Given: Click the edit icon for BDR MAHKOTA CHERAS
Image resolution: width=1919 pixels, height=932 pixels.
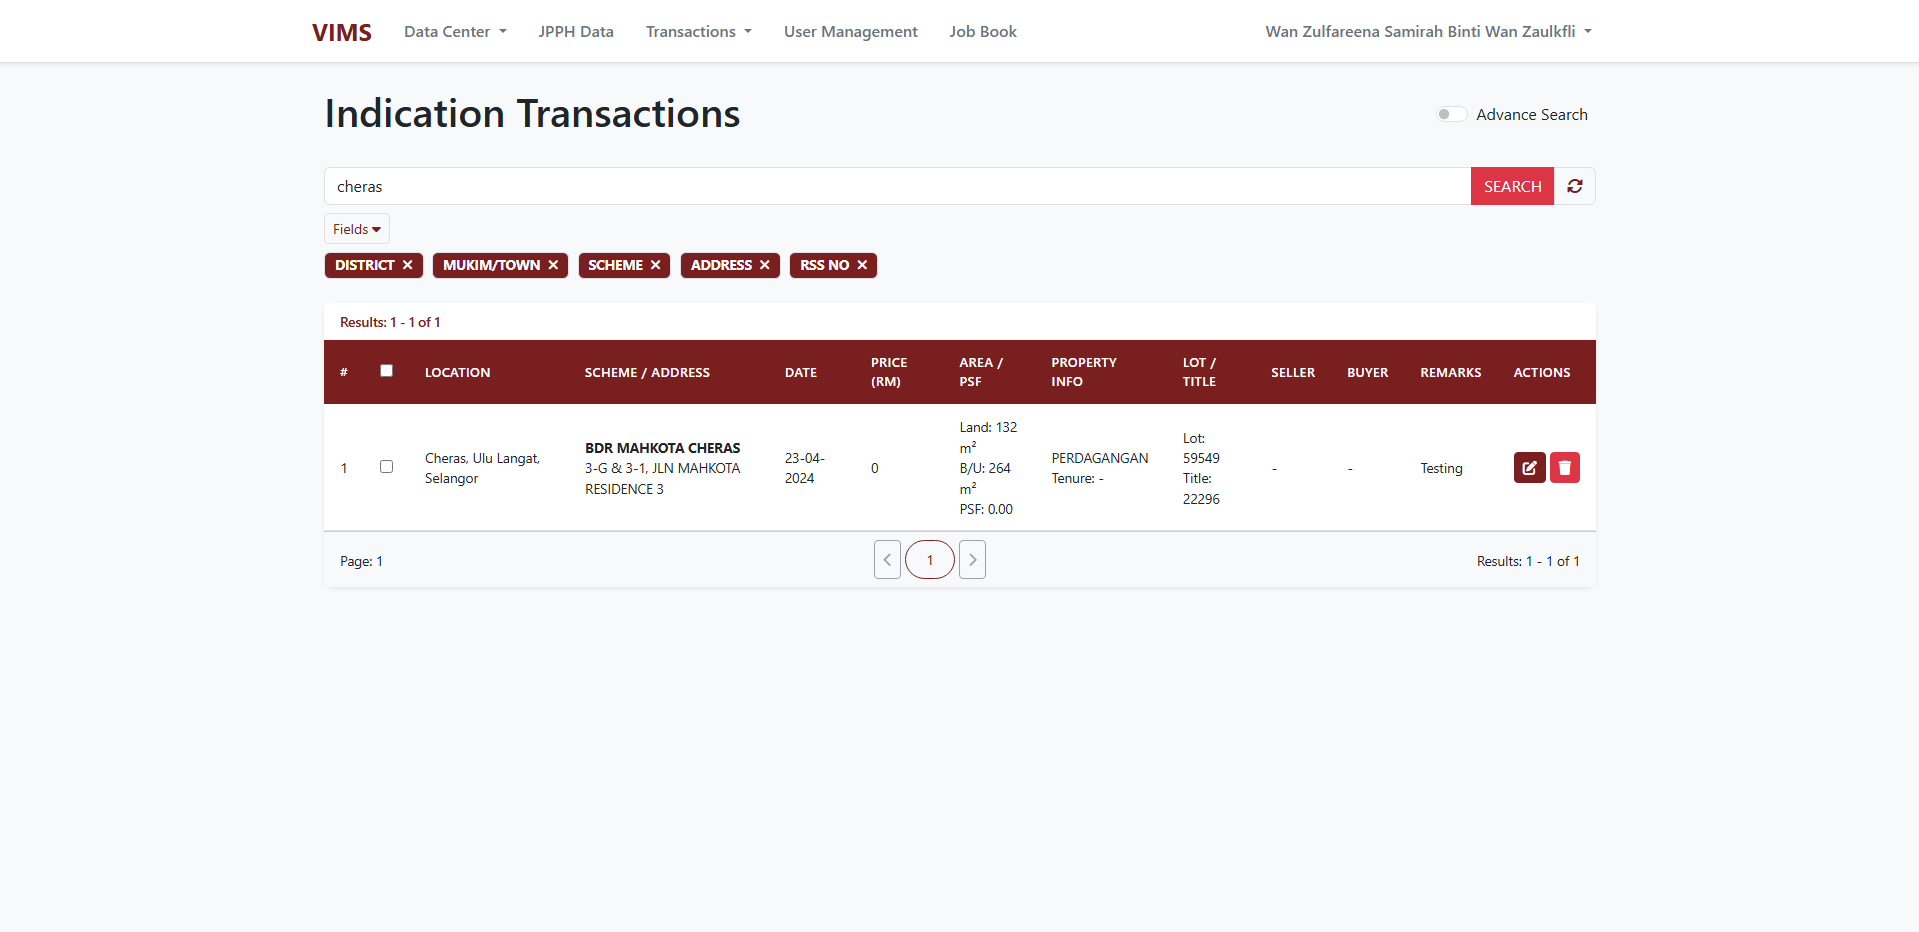Looking at the screenshot, I should [1529, 468].
